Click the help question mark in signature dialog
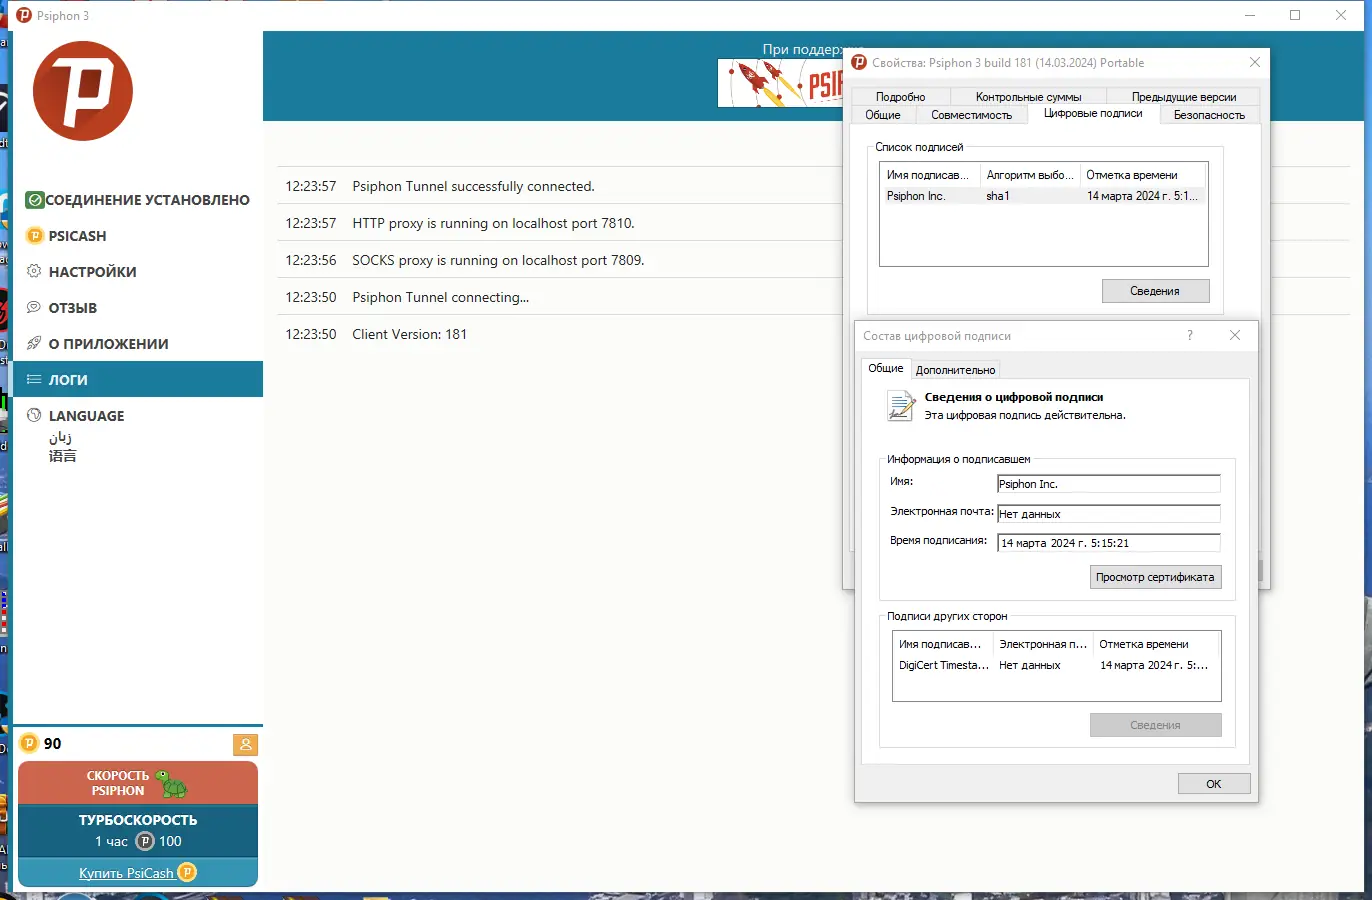 pyautogui.click(x=1190, y=335)
